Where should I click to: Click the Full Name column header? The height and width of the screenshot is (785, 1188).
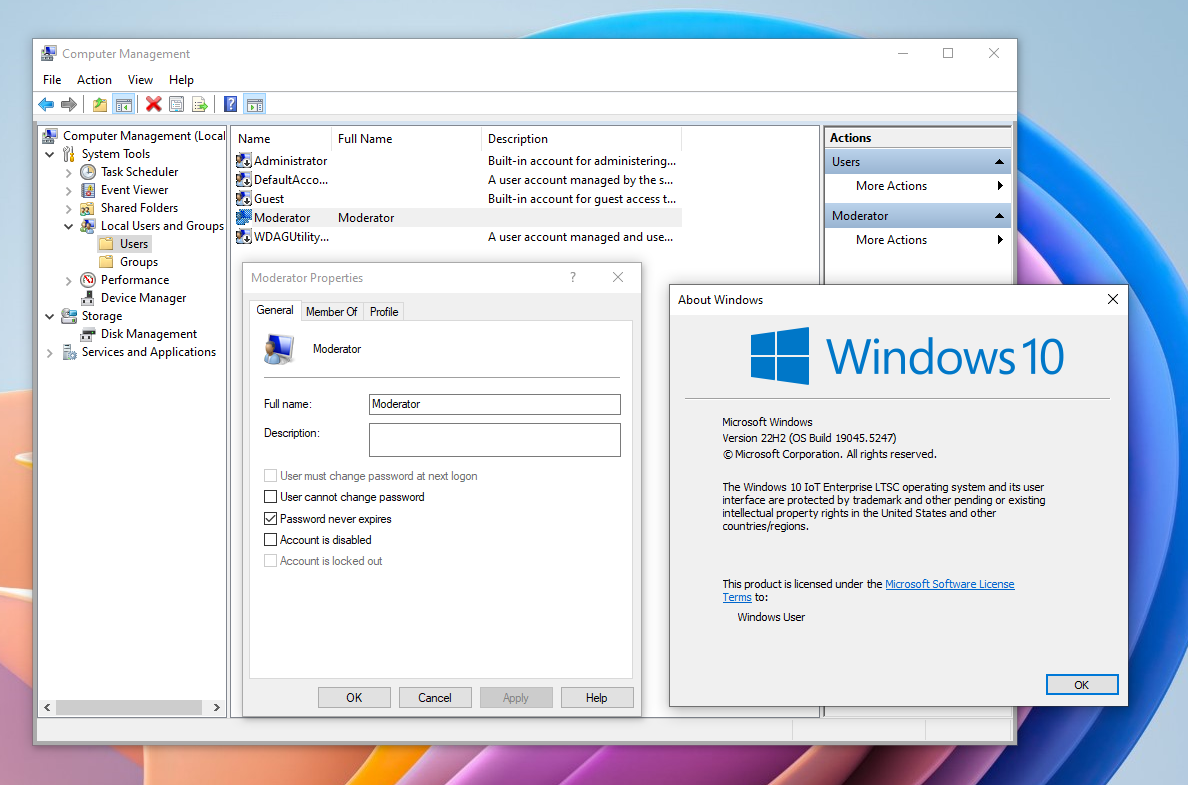pos(406,139)
